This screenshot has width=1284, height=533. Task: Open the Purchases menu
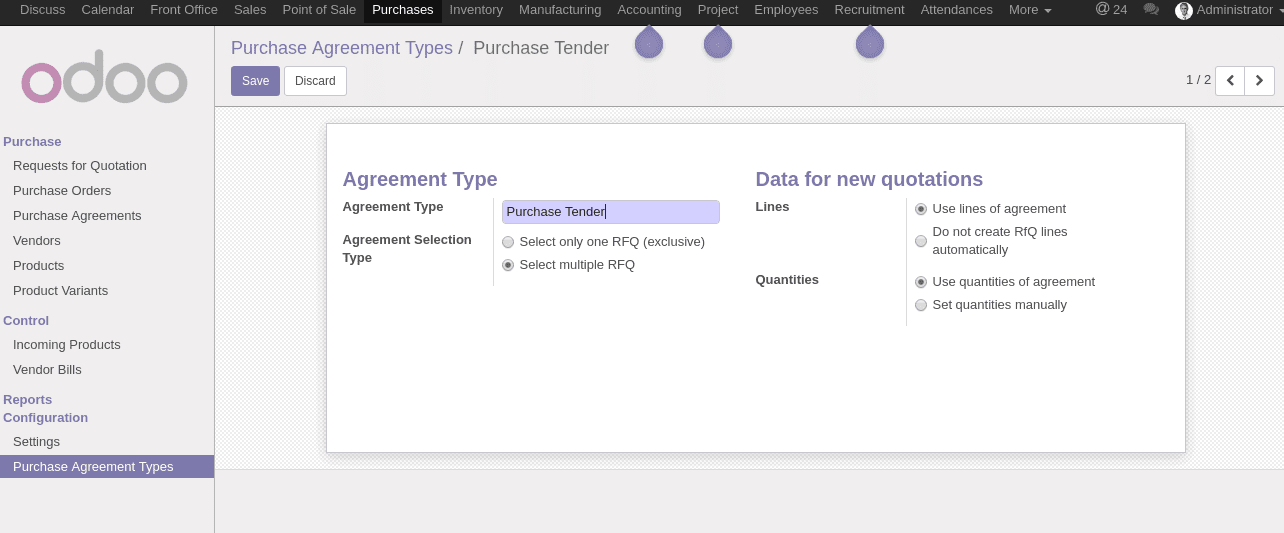403,10
